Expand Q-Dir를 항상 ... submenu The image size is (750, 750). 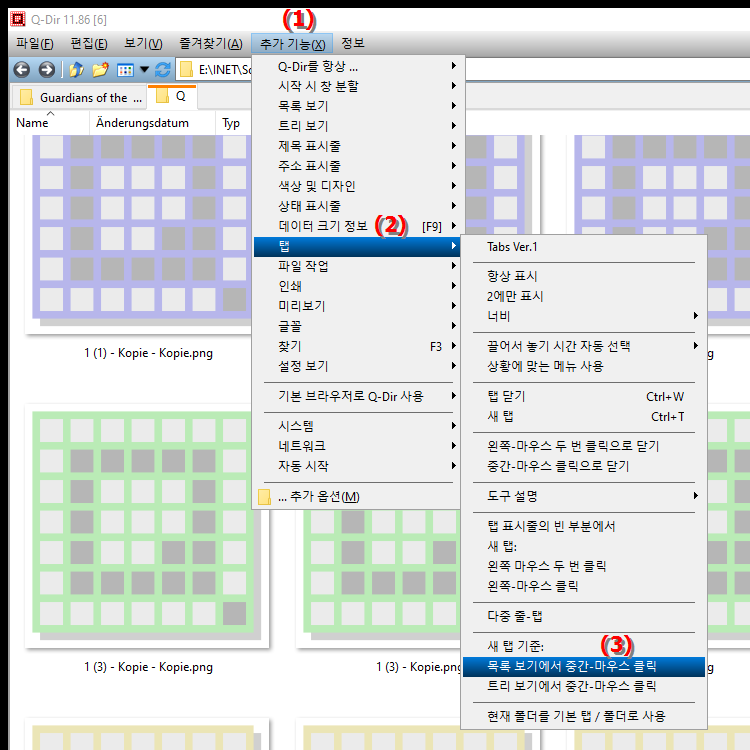pos(356,66)
